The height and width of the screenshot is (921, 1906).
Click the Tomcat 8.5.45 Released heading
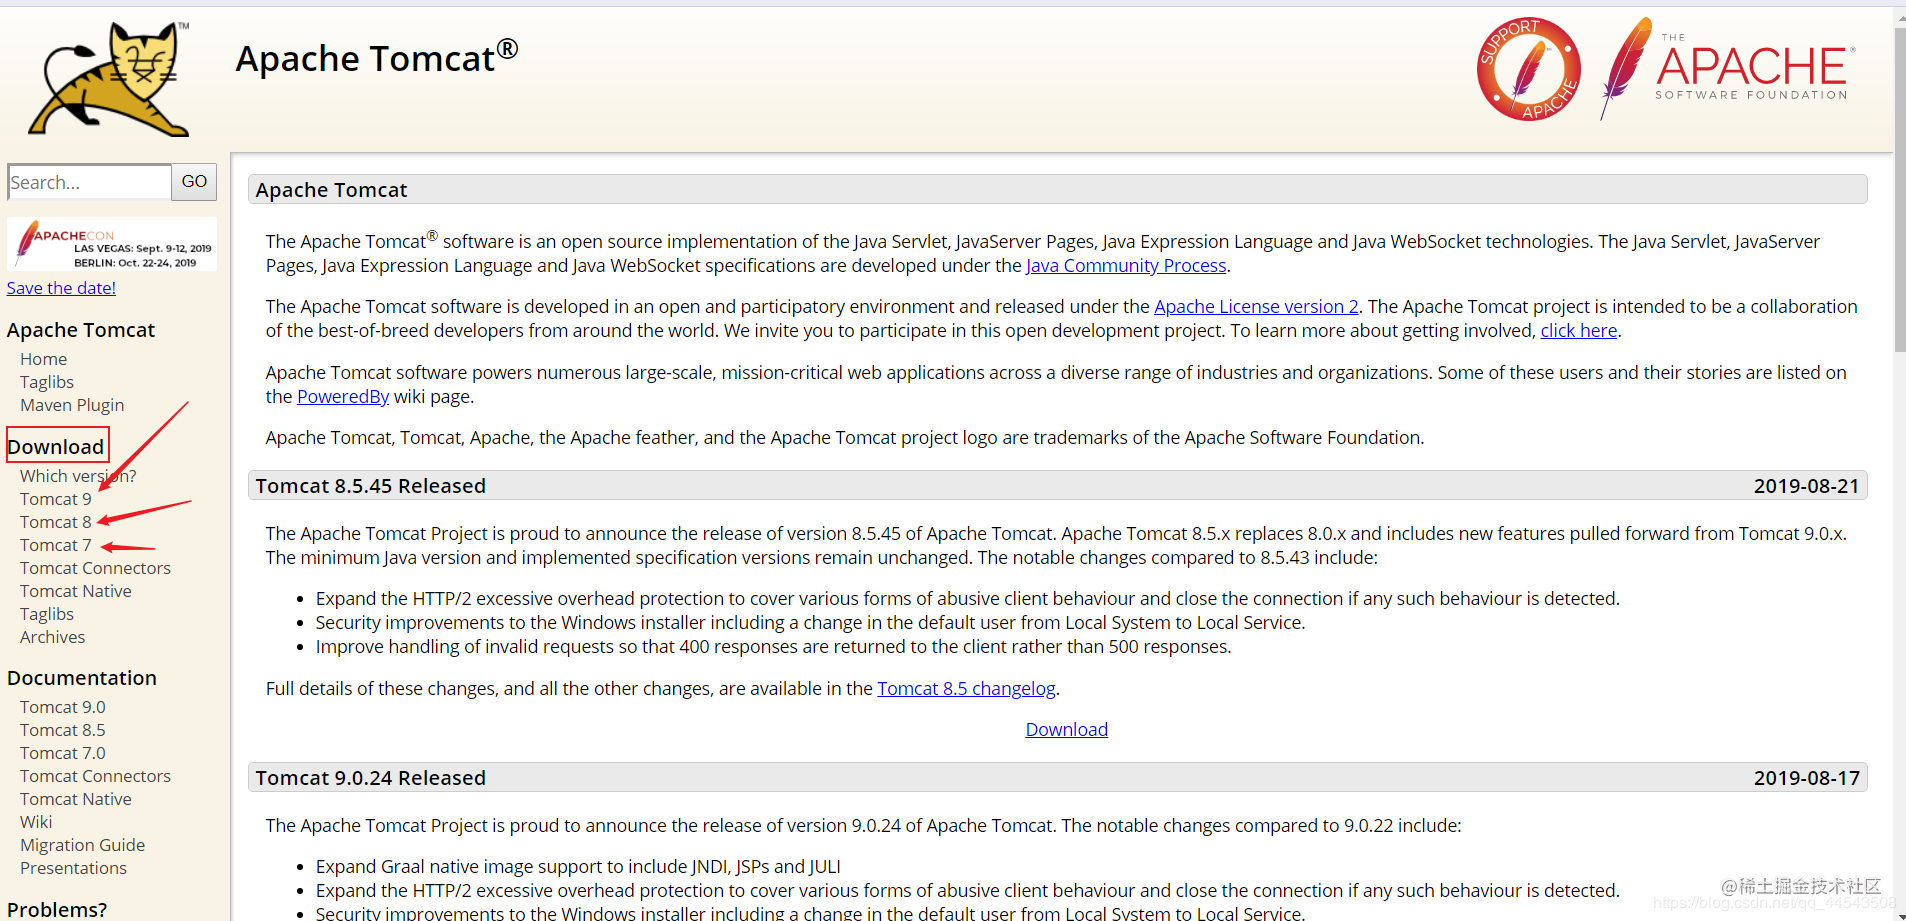coord(370,486)
